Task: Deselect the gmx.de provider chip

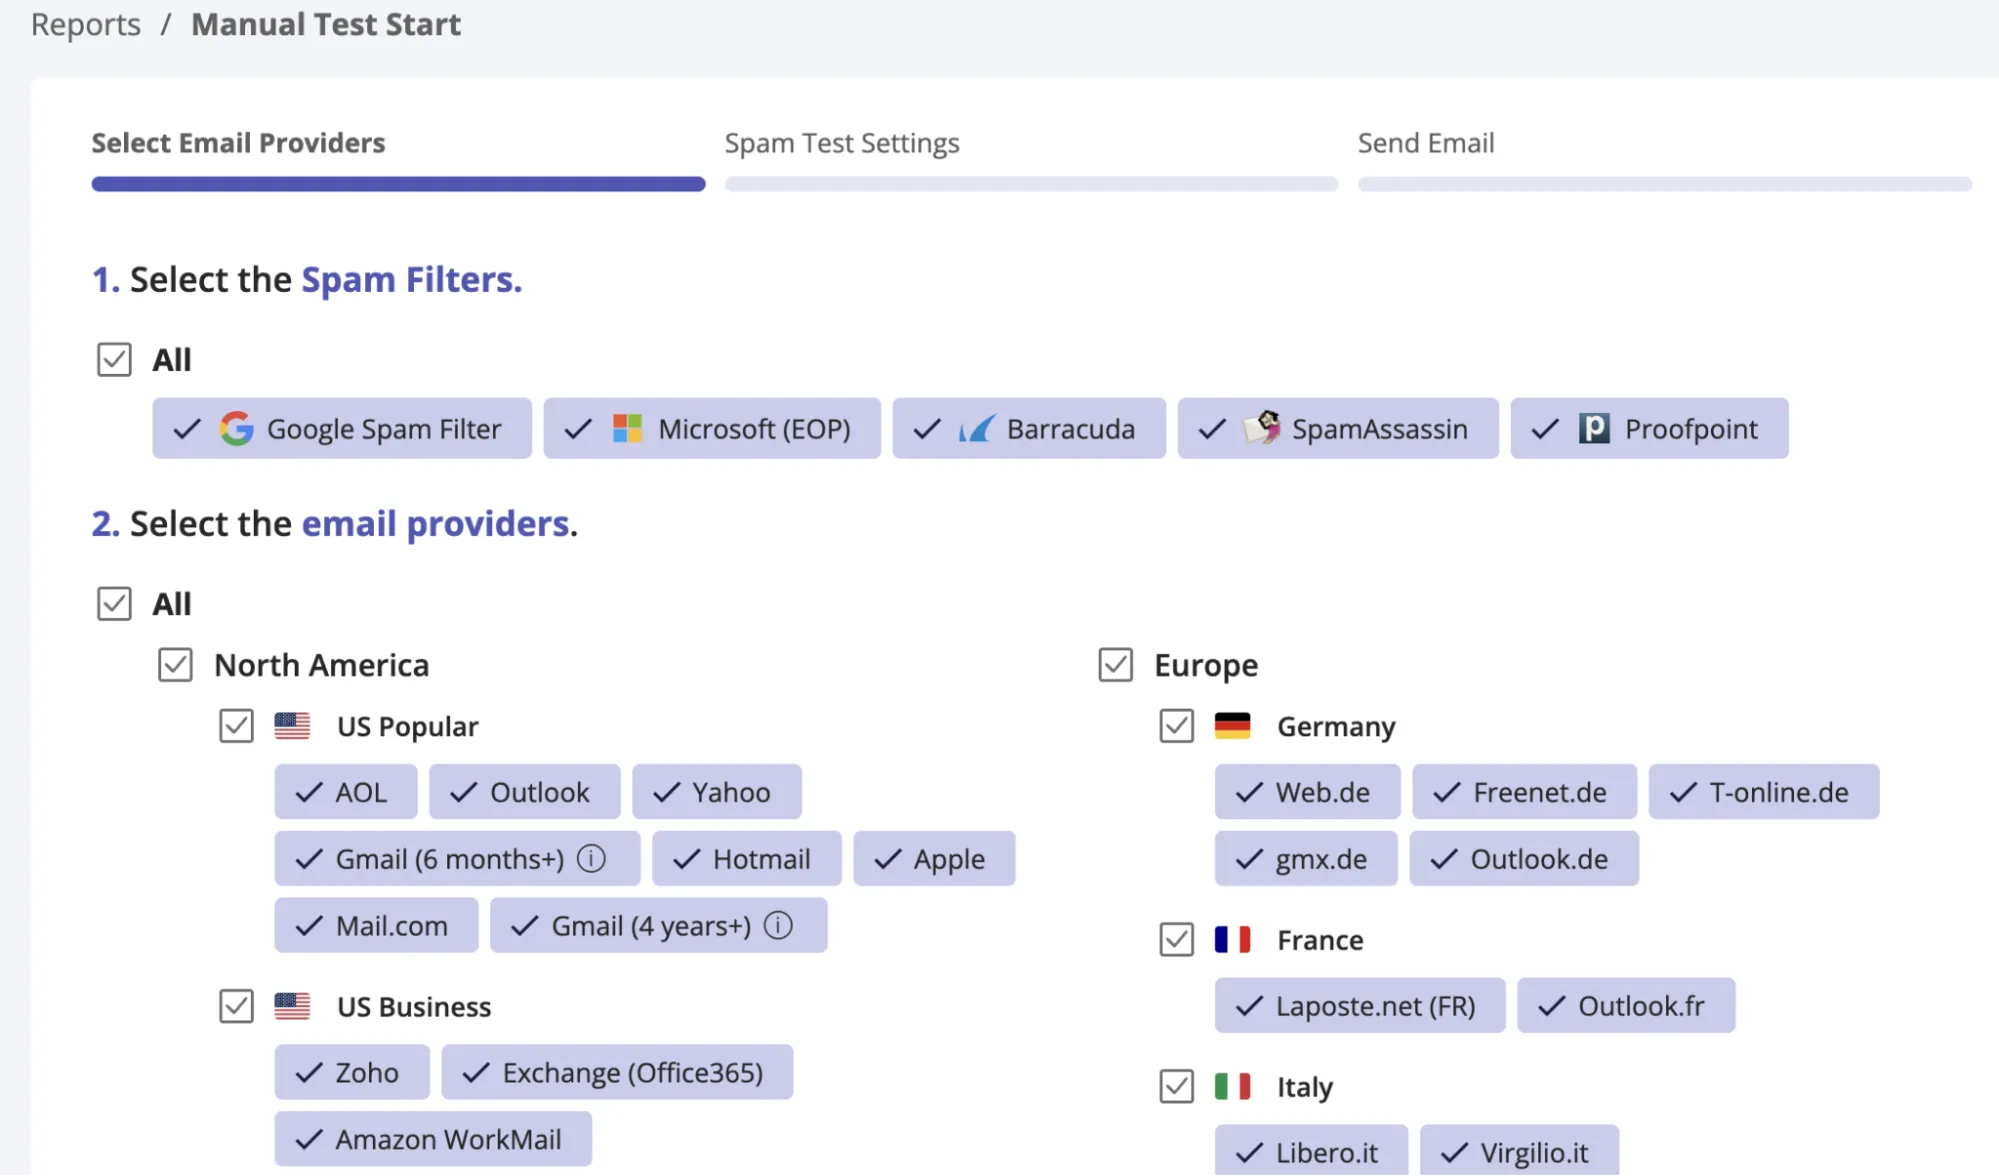Action: [1306, 859]
